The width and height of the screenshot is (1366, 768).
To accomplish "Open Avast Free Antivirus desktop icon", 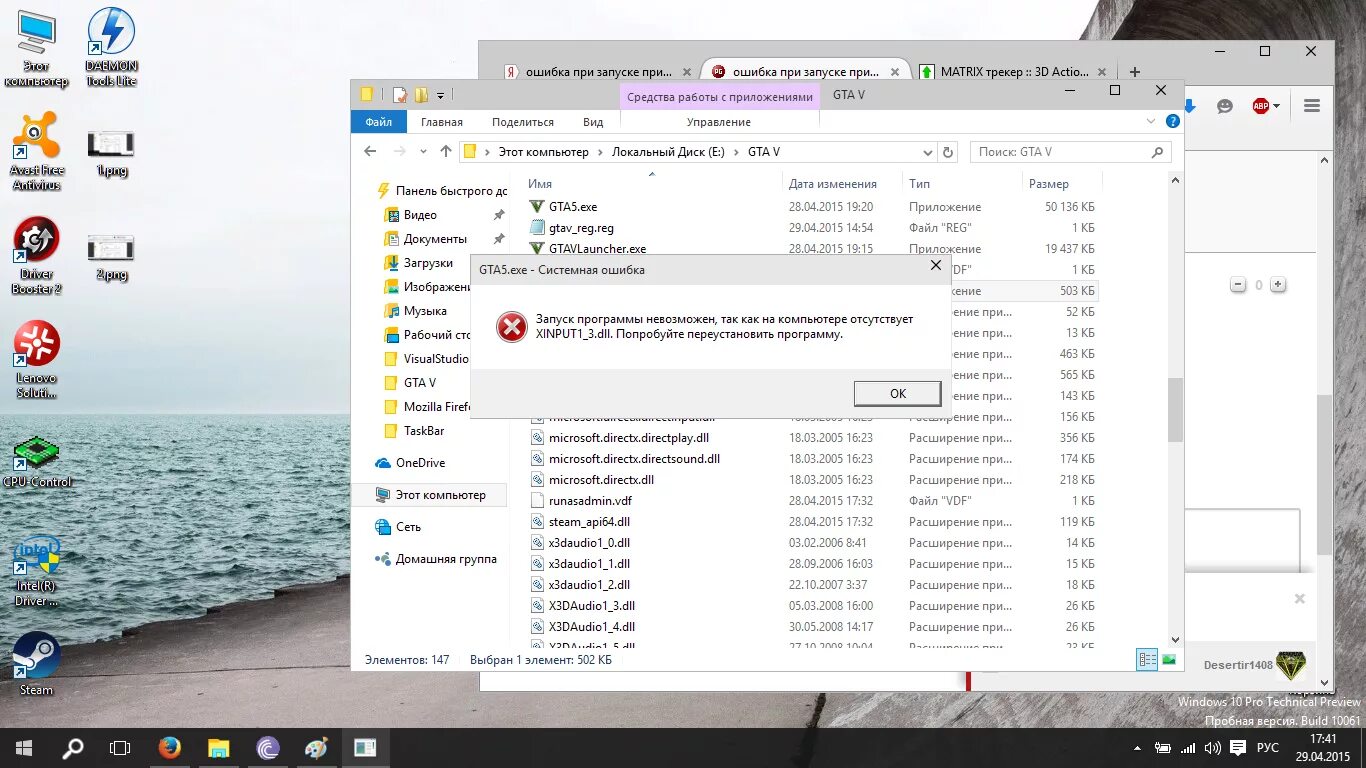I will click(x=37, y=151).
